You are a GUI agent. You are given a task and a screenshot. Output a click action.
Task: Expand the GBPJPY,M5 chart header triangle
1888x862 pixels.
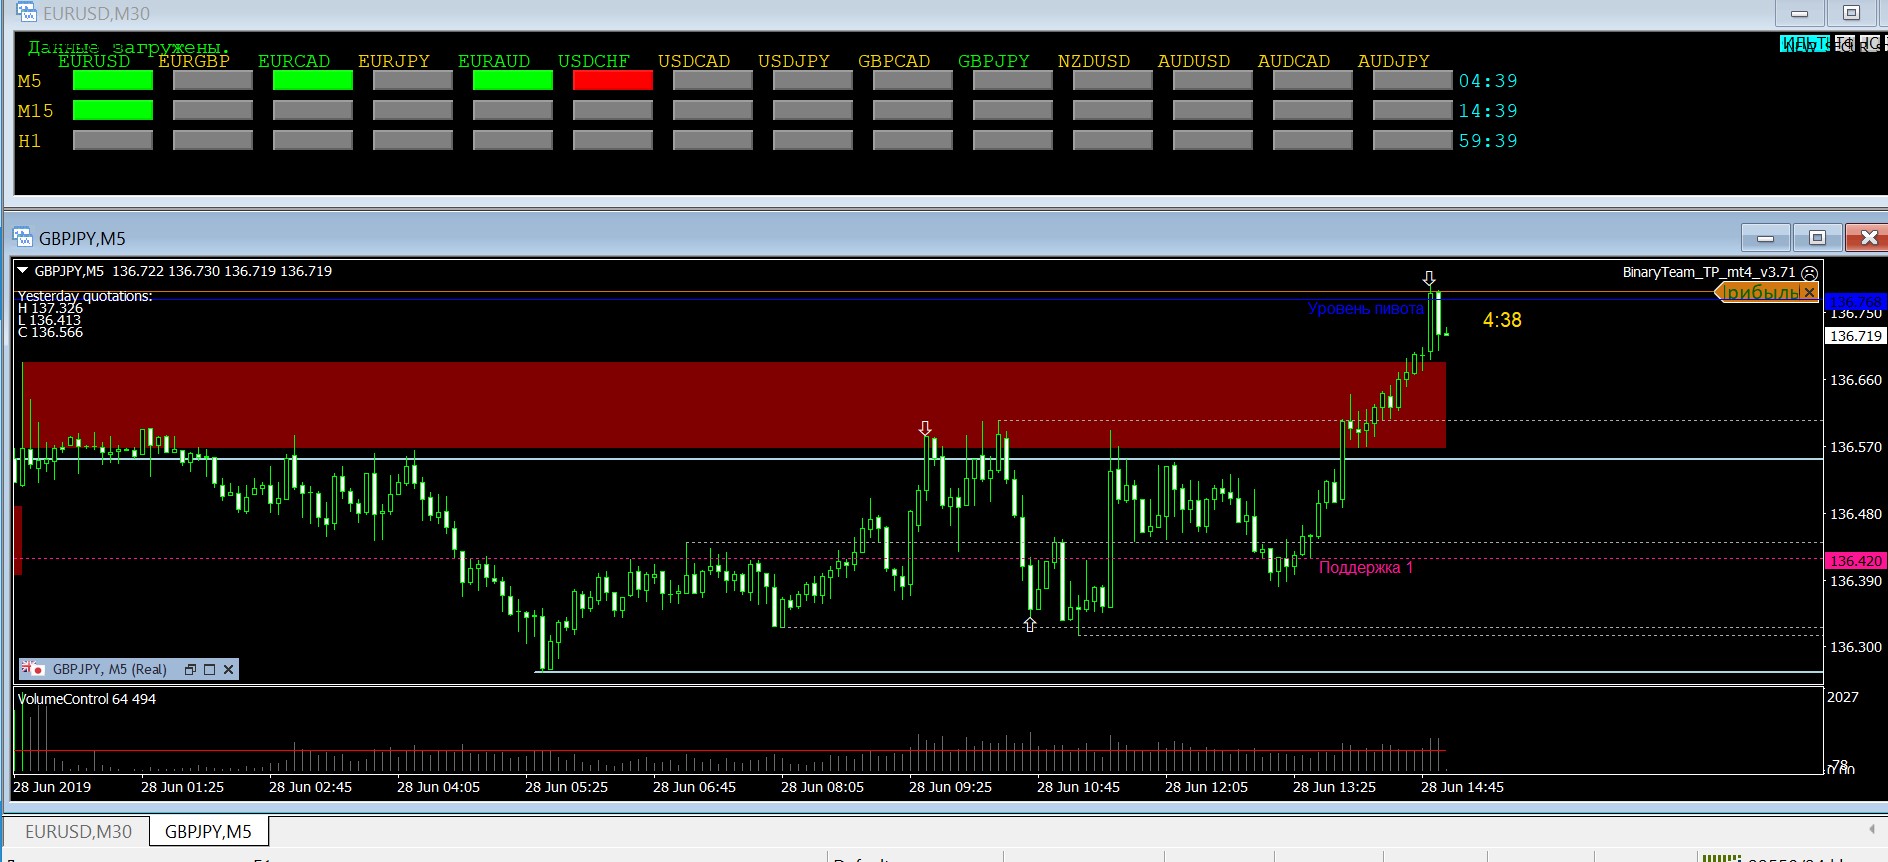click(23, 271)
